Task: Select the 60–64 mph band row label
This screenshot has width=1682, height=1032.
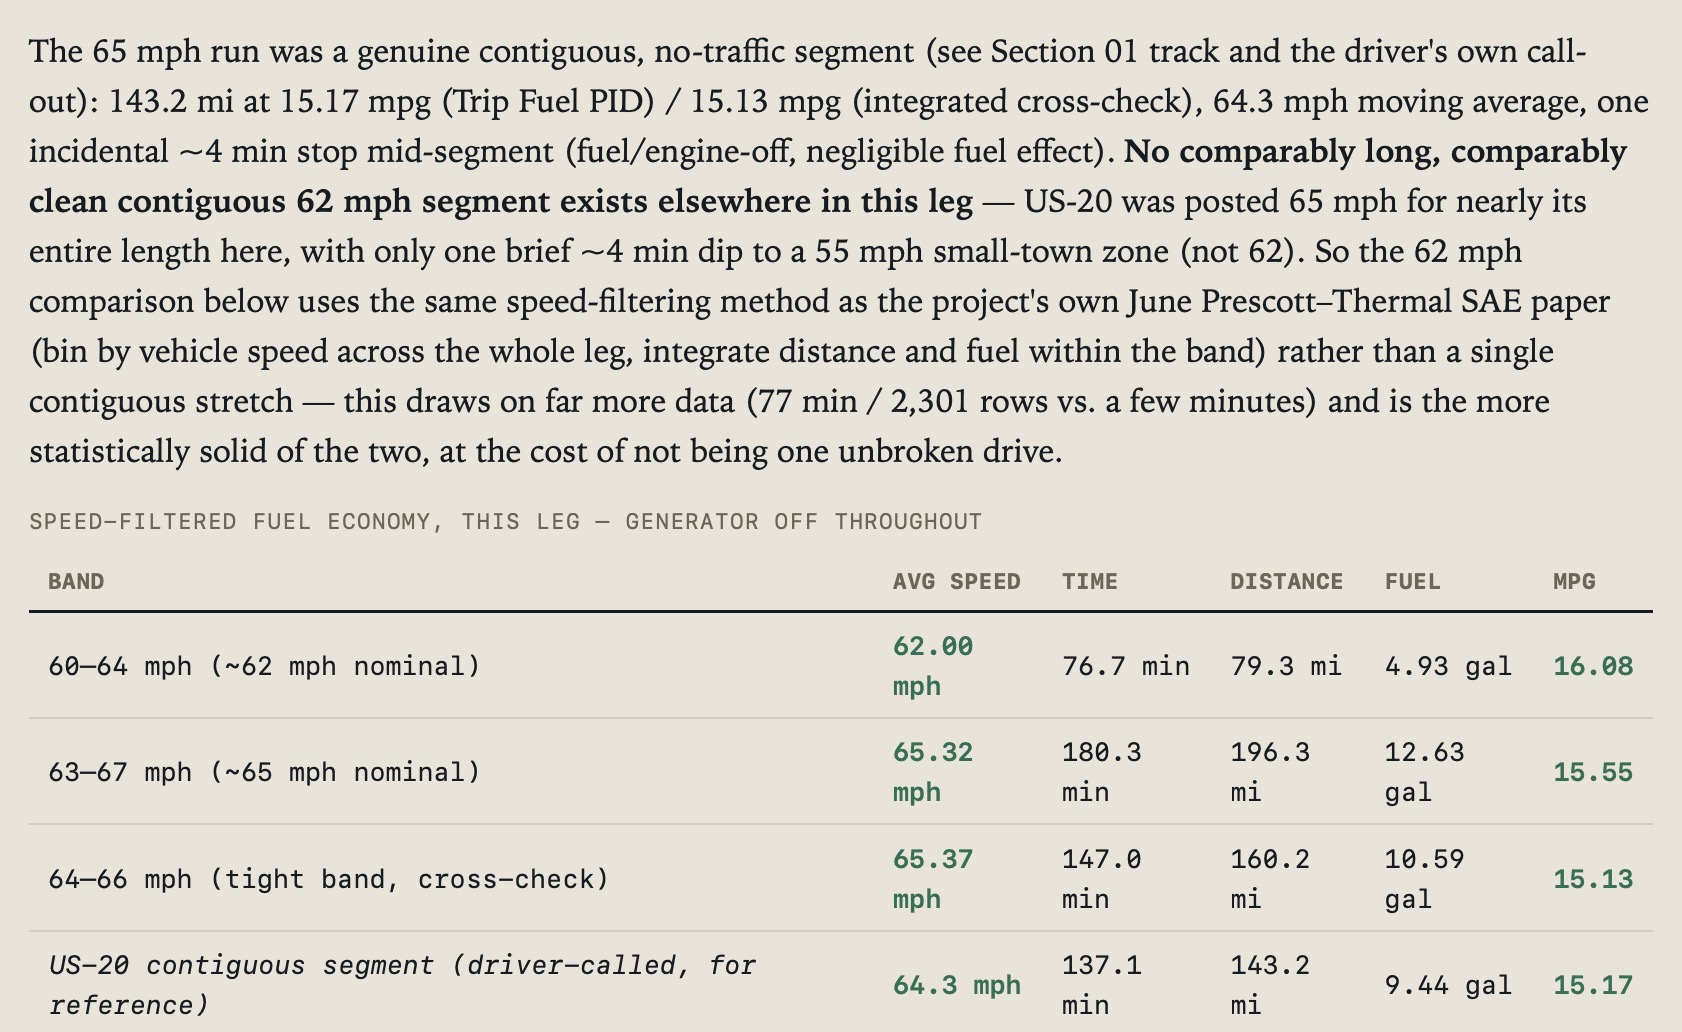Action: coord(264,666)
